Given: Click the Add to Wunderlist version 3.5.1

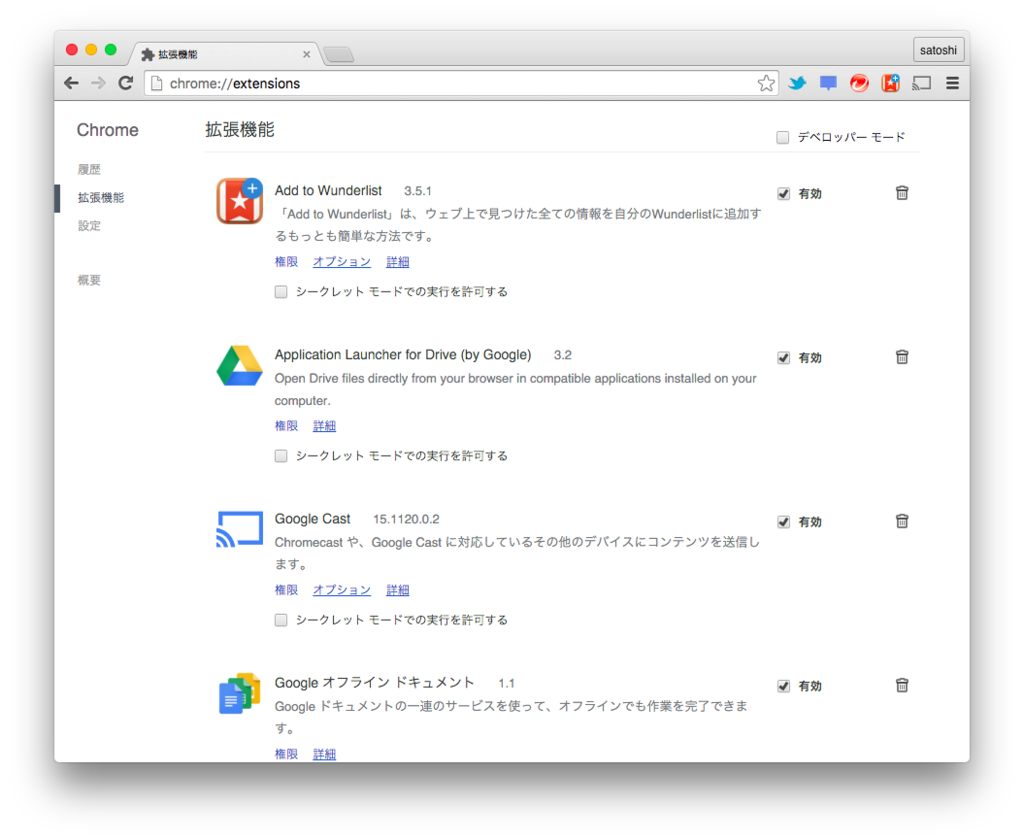Looking at the screenshot, I should point(417,191).
